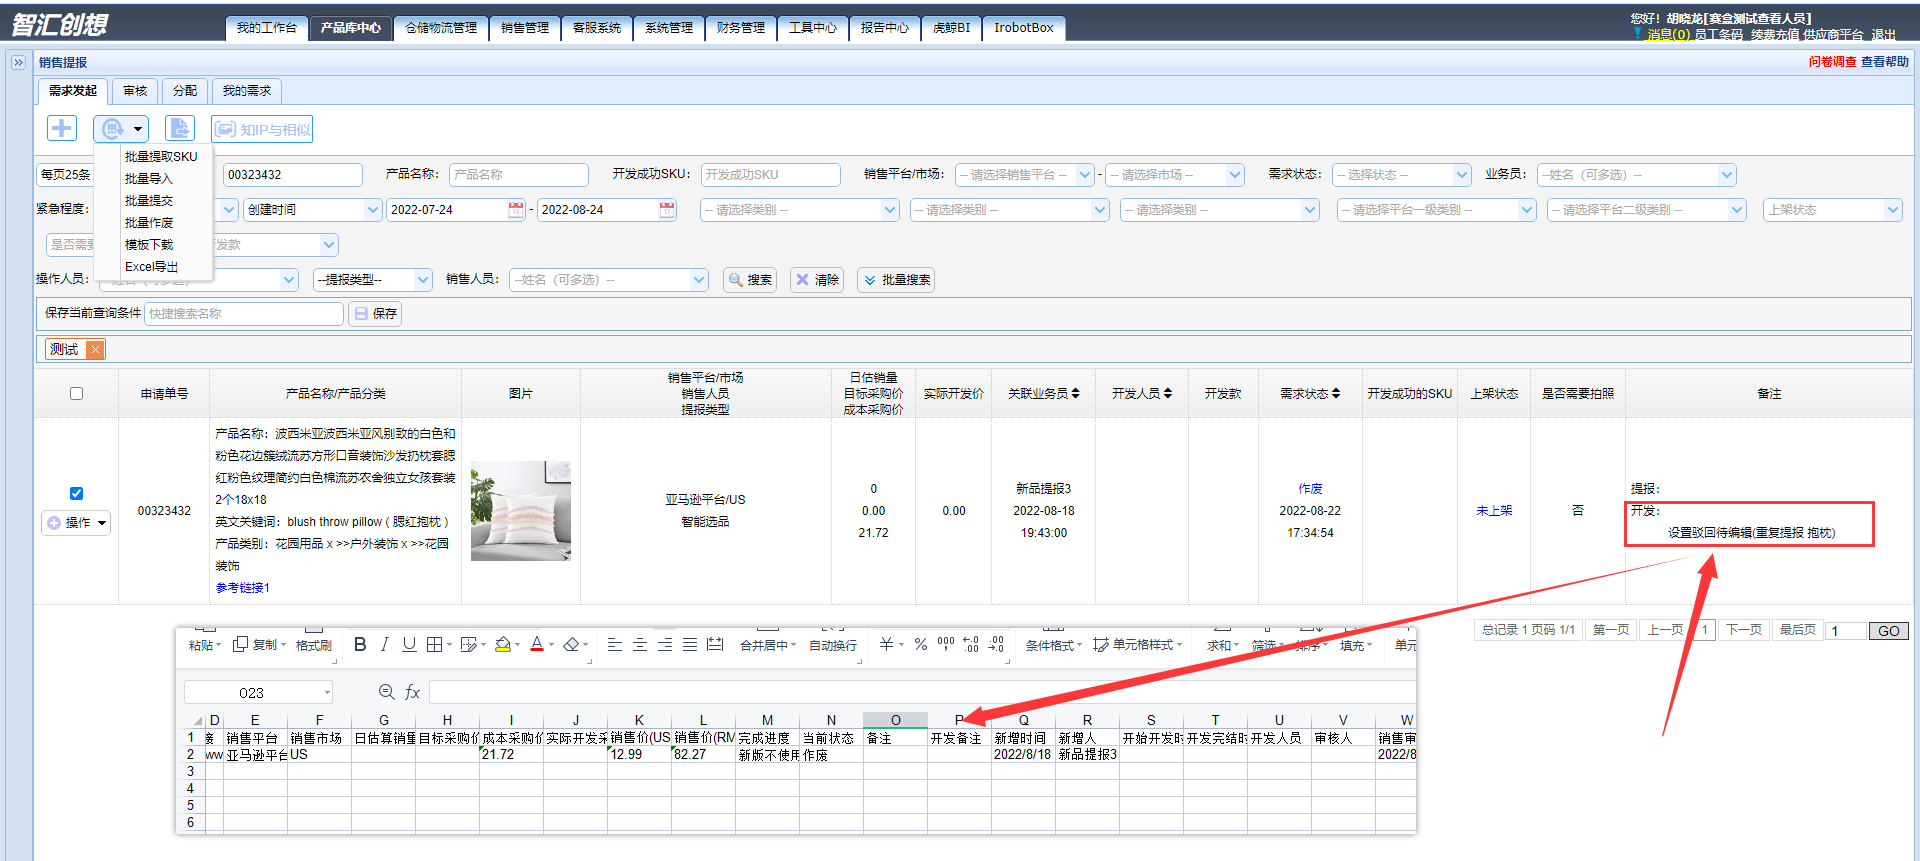Open the 参考链接1 reference link
Screen dimensions: 1920x861
pyautogui.click(x=243, y=588)
